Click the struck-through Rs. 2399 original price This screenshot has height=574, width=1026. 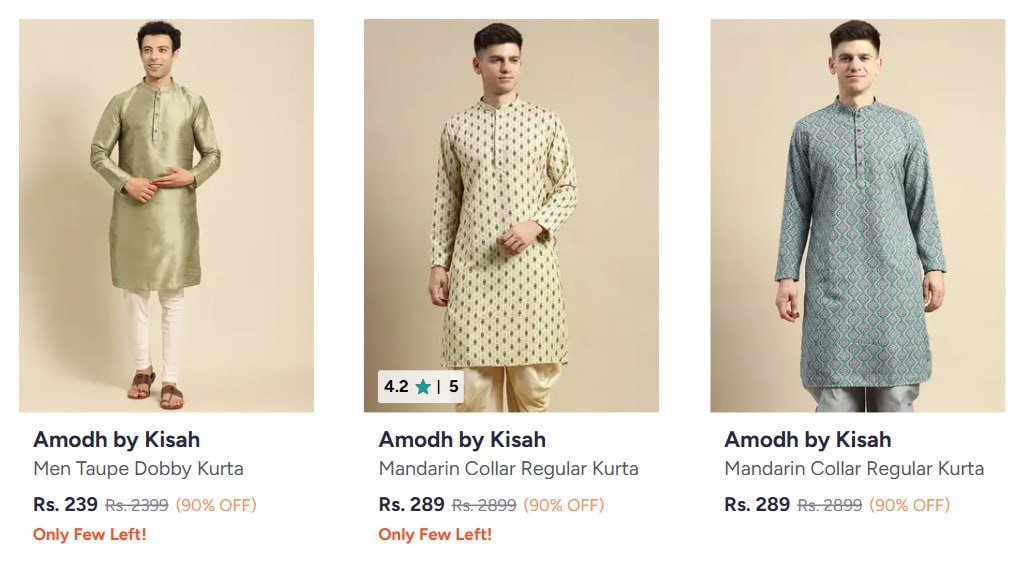137,505
